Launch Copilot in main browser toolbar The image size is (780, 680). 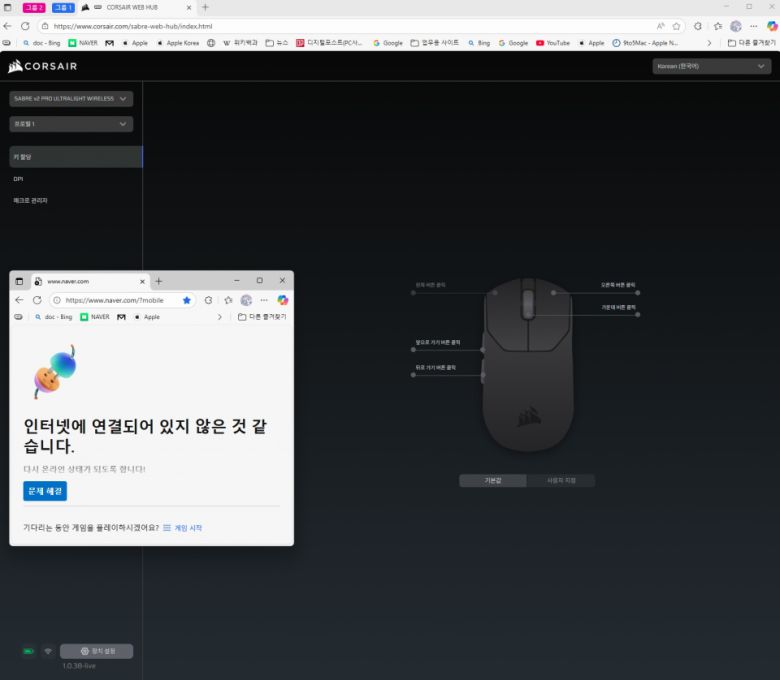(x=772, y=26)
